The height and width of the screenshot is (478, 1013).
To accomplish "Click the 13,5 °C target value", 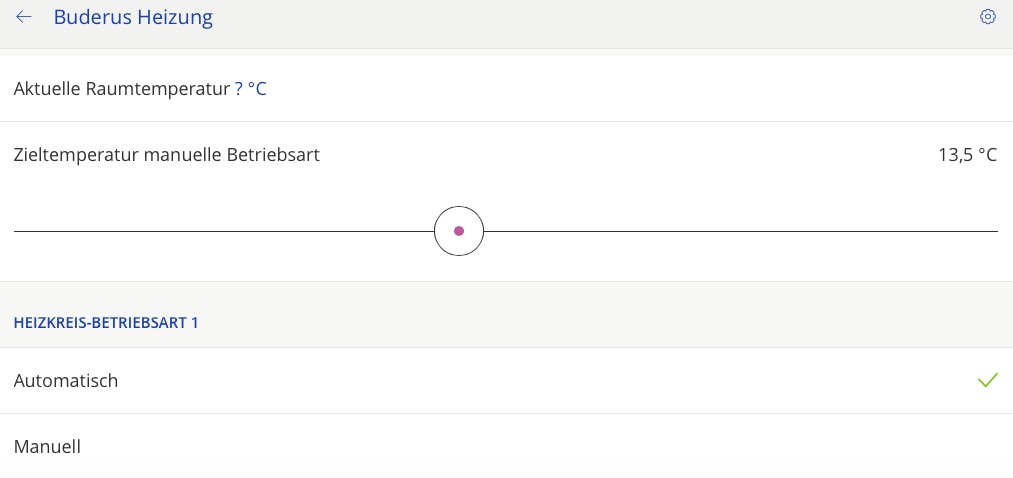I will [967, 155].
